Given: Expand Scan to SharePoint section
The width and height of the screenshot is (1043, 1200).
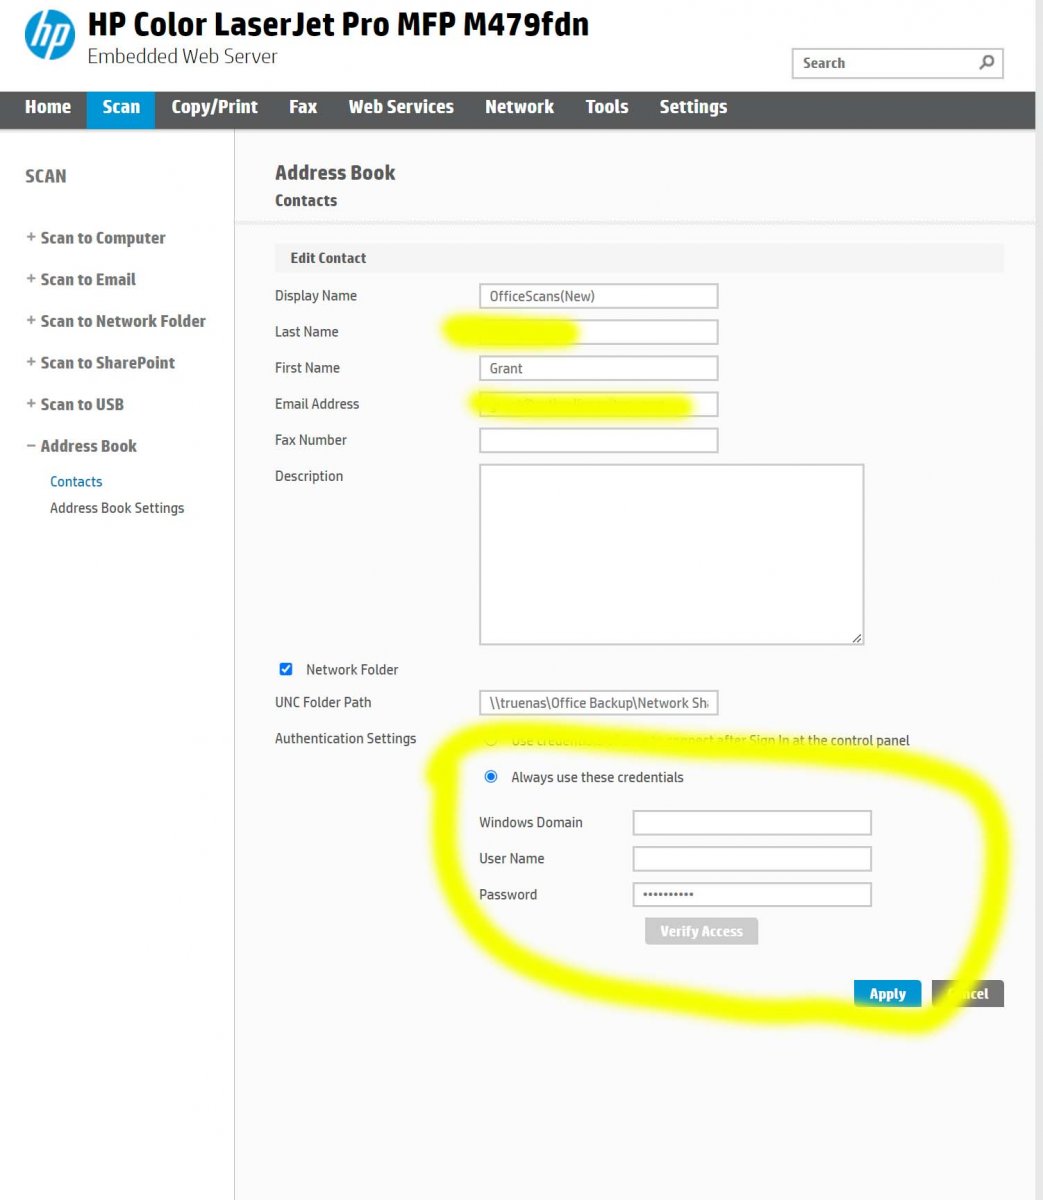Looking at the screenshot, I should click(x=101, y=363).
